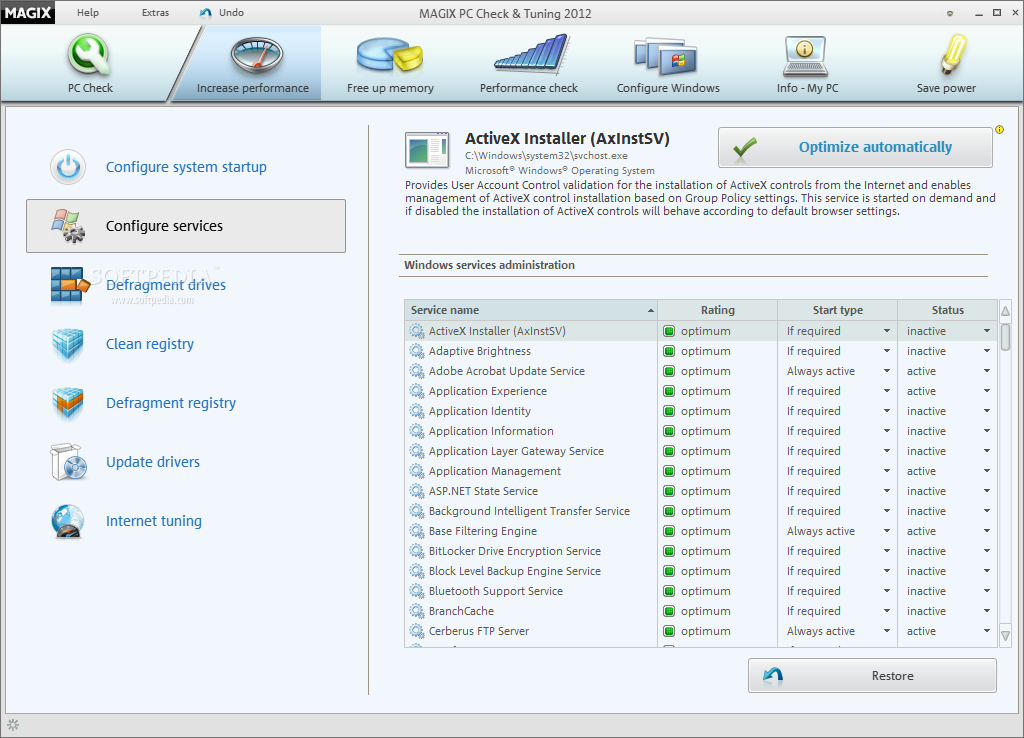Open the Clean registry link
Image resolution: width=1024 pixels, height=738 pixels.
coord(150,344)
